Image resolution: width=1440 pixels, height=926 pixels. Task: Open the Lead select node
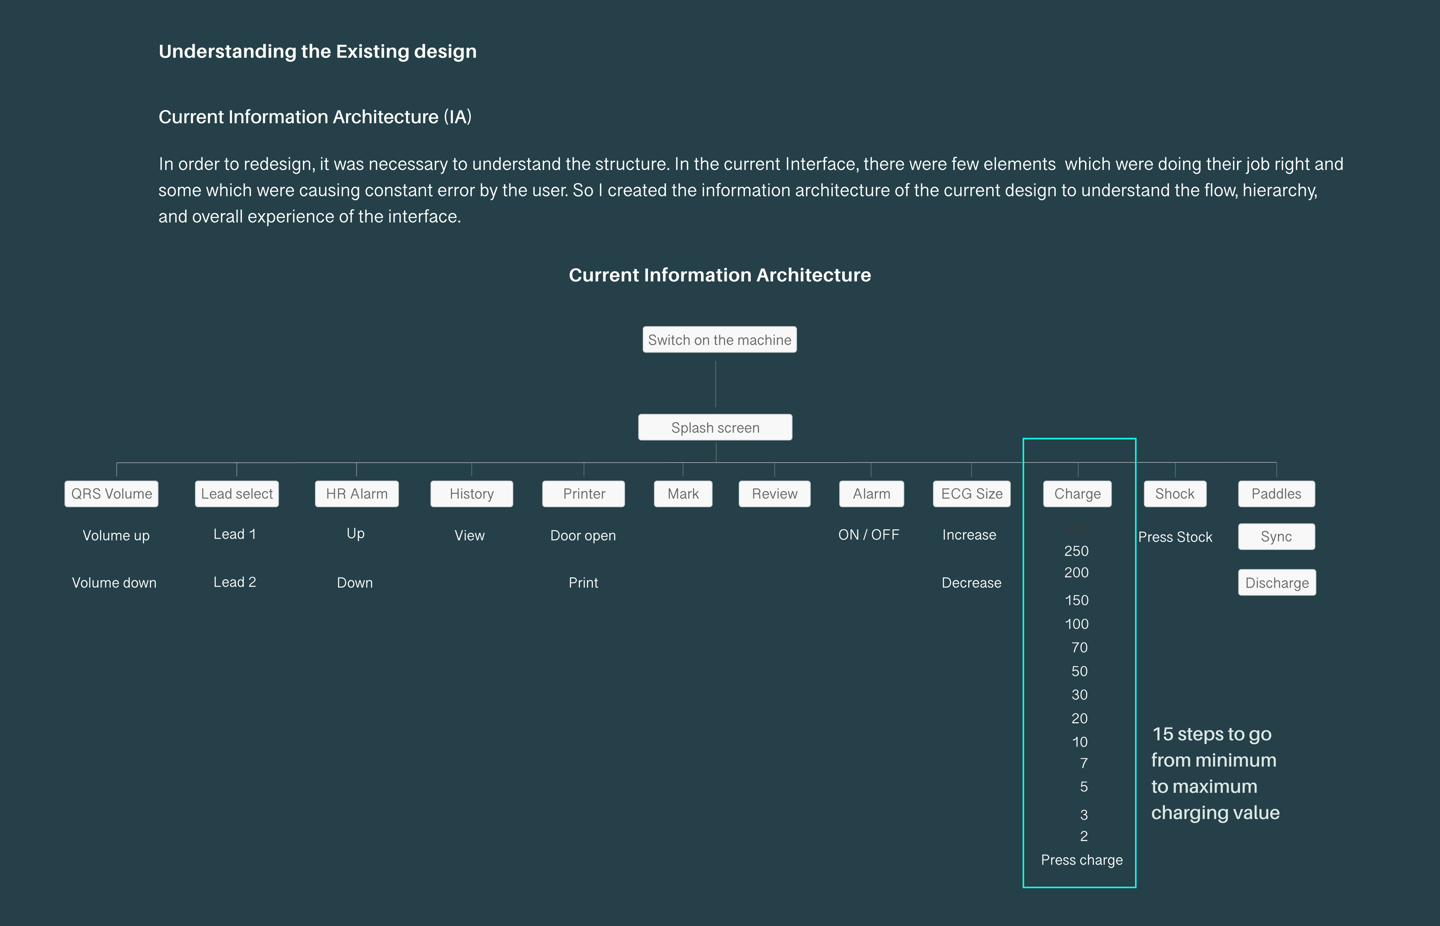[x=237, y=494]
